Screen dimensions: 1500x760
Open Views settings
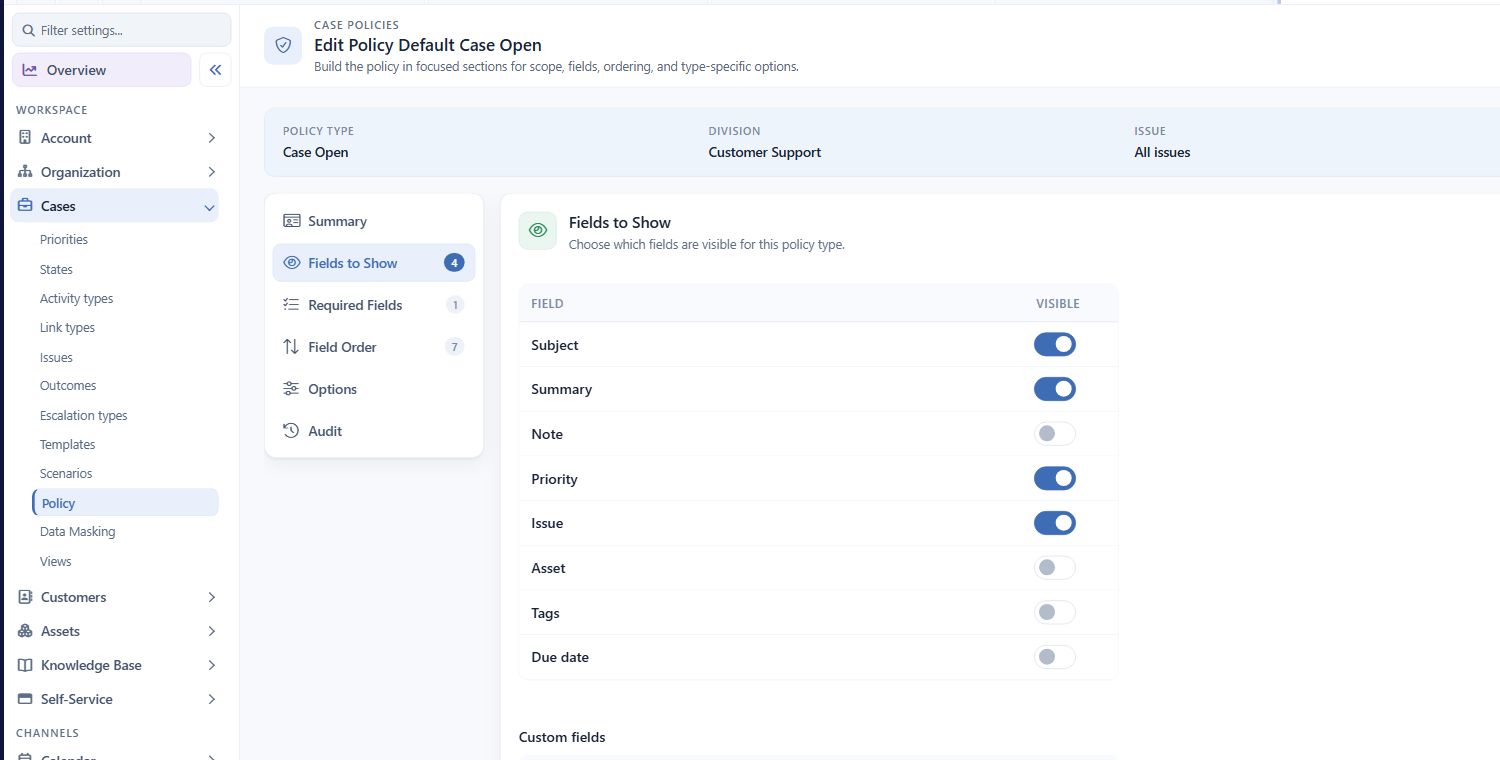[56, 561]
